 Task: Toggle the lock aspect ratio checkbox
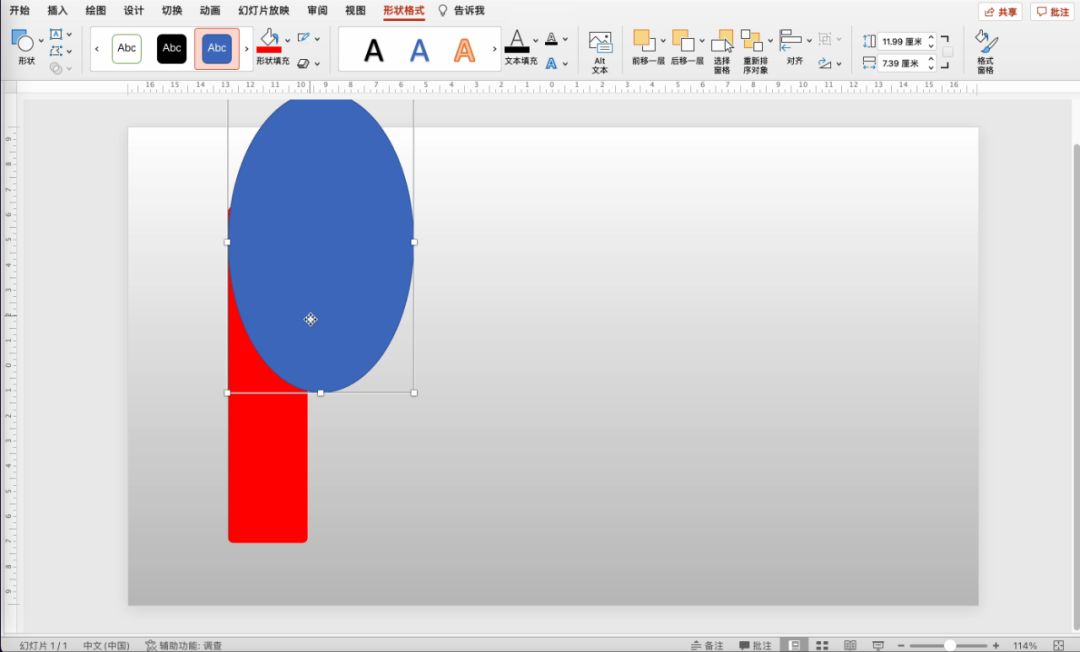tap(948, 52)
